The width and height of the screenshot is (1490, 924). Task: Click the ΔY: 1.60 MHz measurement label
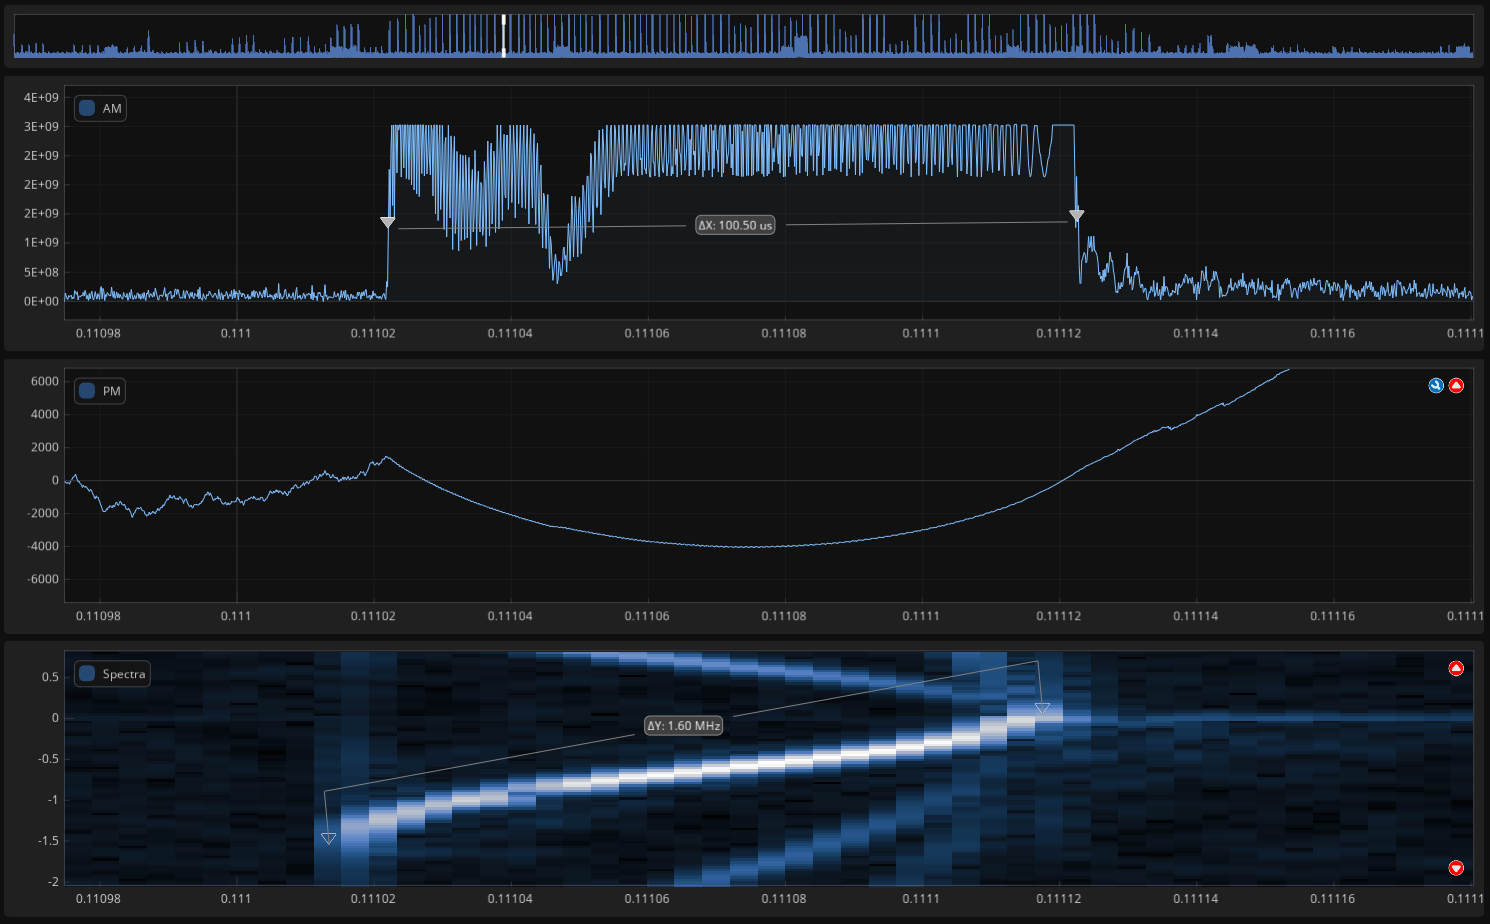pyautogui.click(x=684, y=726)
